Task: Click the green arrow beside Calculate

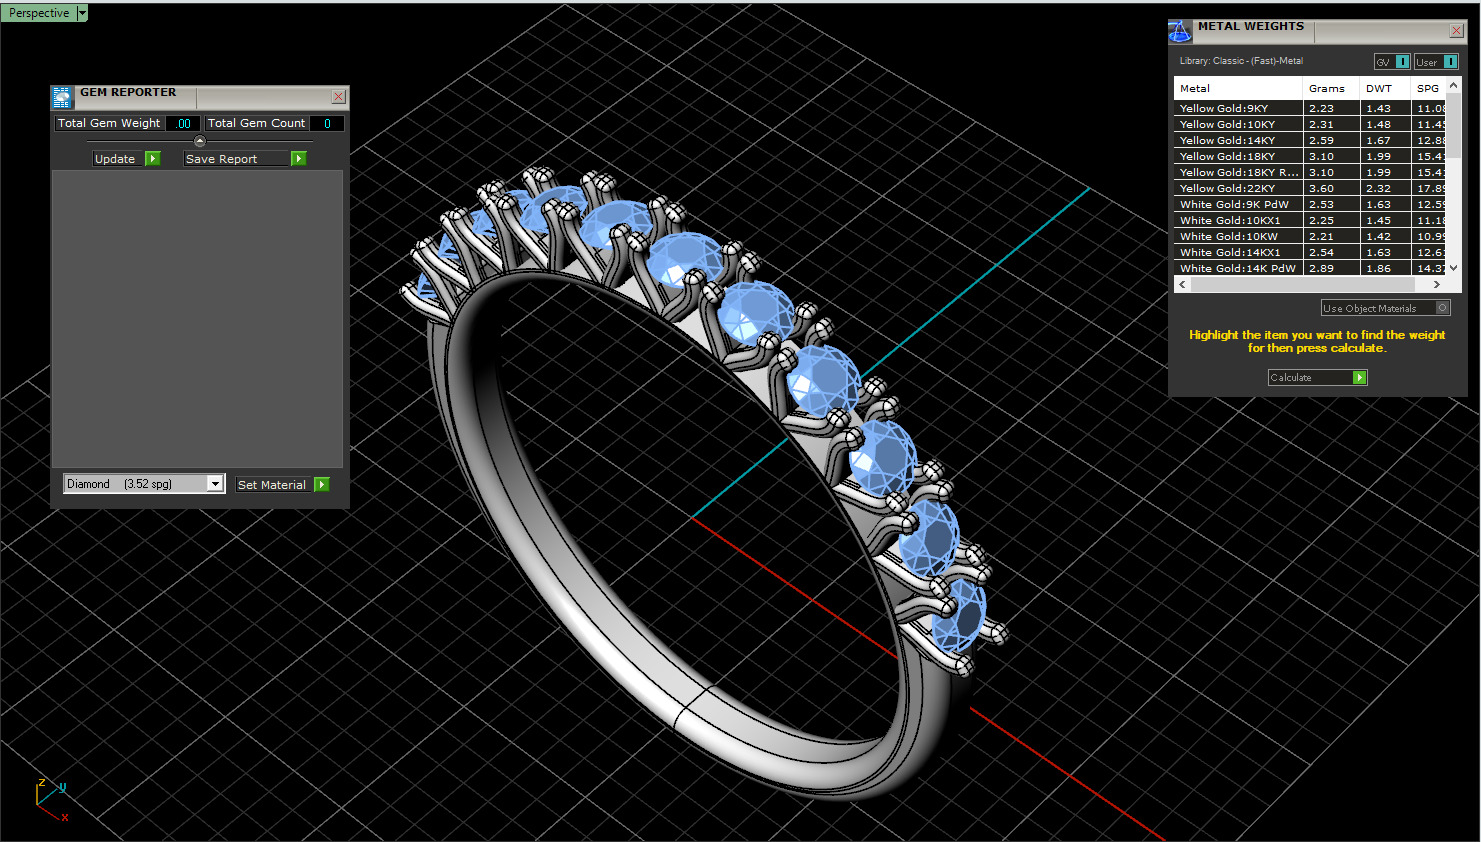Action: point(1360,378)
